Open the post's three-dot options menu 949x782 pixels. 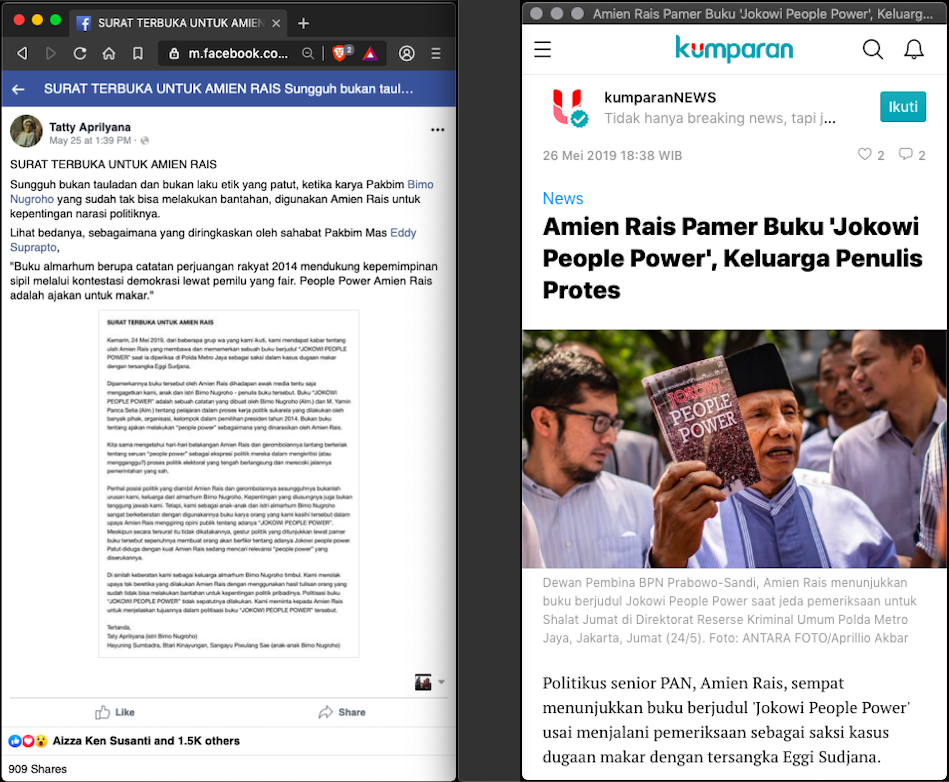tap(437, 130)
